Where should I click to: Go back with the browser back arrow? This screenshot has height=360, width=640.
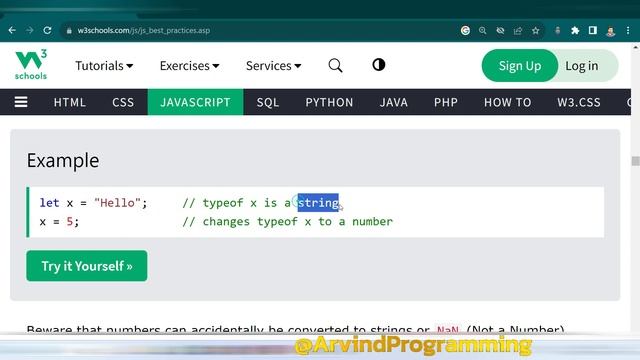[x=12, y=30]
